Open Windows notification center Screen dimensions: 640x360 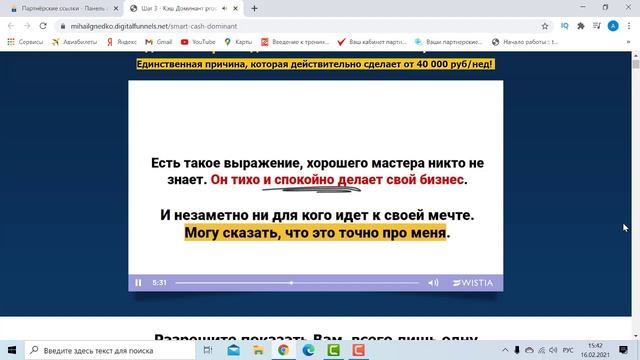pos(623,350)
